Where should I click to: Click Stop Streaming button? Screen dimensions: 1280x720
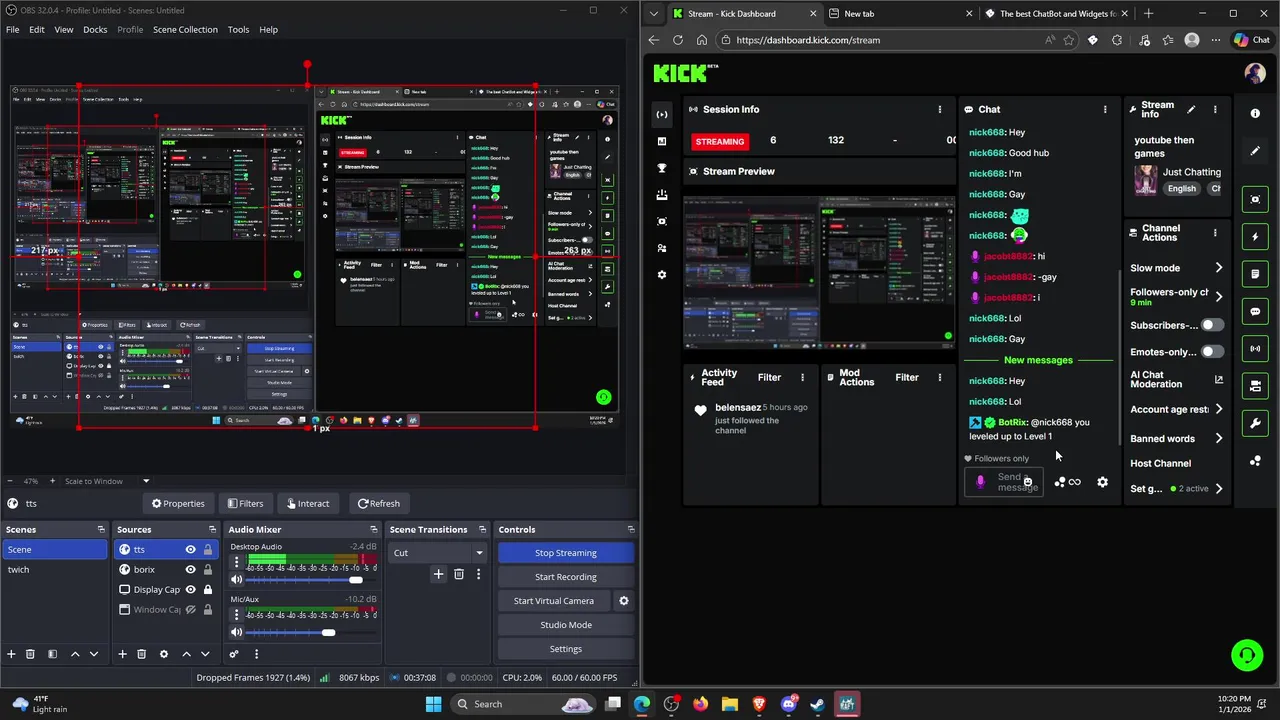(x=565, y=553)
